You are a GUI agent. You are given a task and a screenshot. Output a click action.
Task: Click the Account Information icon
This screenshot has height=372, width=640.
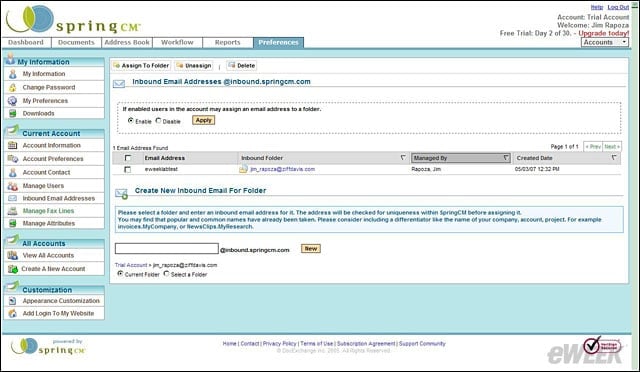pyautogui.click(x=13, y=145)
